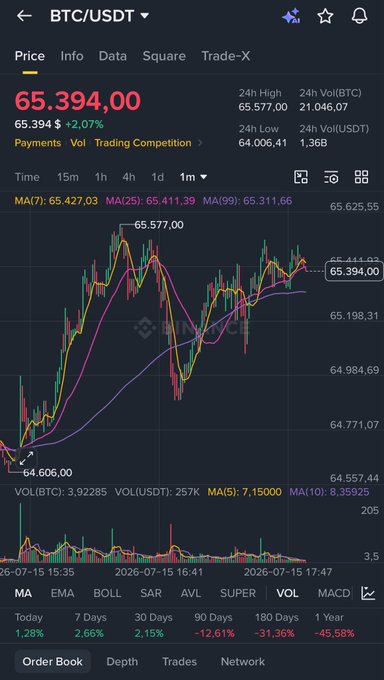The height and width of the screenshot is (680, 384).
Task: Click the 7 Days 2,66% performance
Action: (x=91, y=625)
